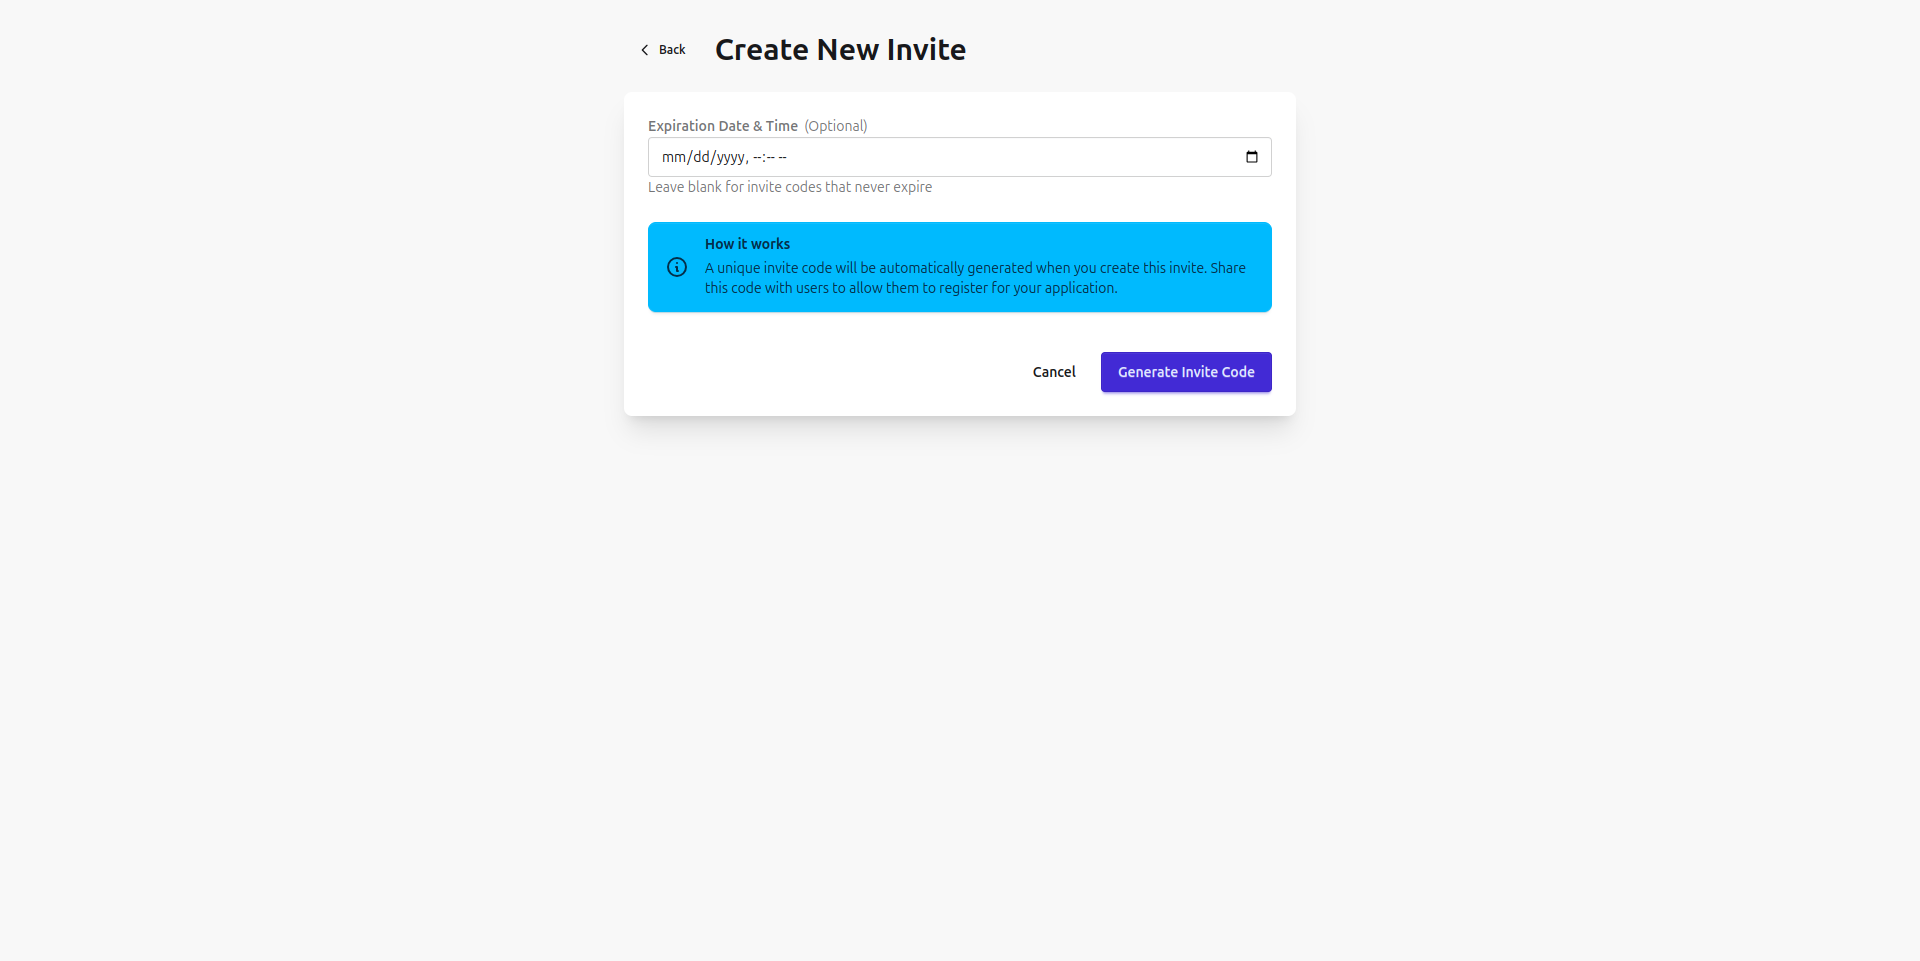
Task: Click the 'Expiration Date & Time' field label
Action: [x=722, y=126]
